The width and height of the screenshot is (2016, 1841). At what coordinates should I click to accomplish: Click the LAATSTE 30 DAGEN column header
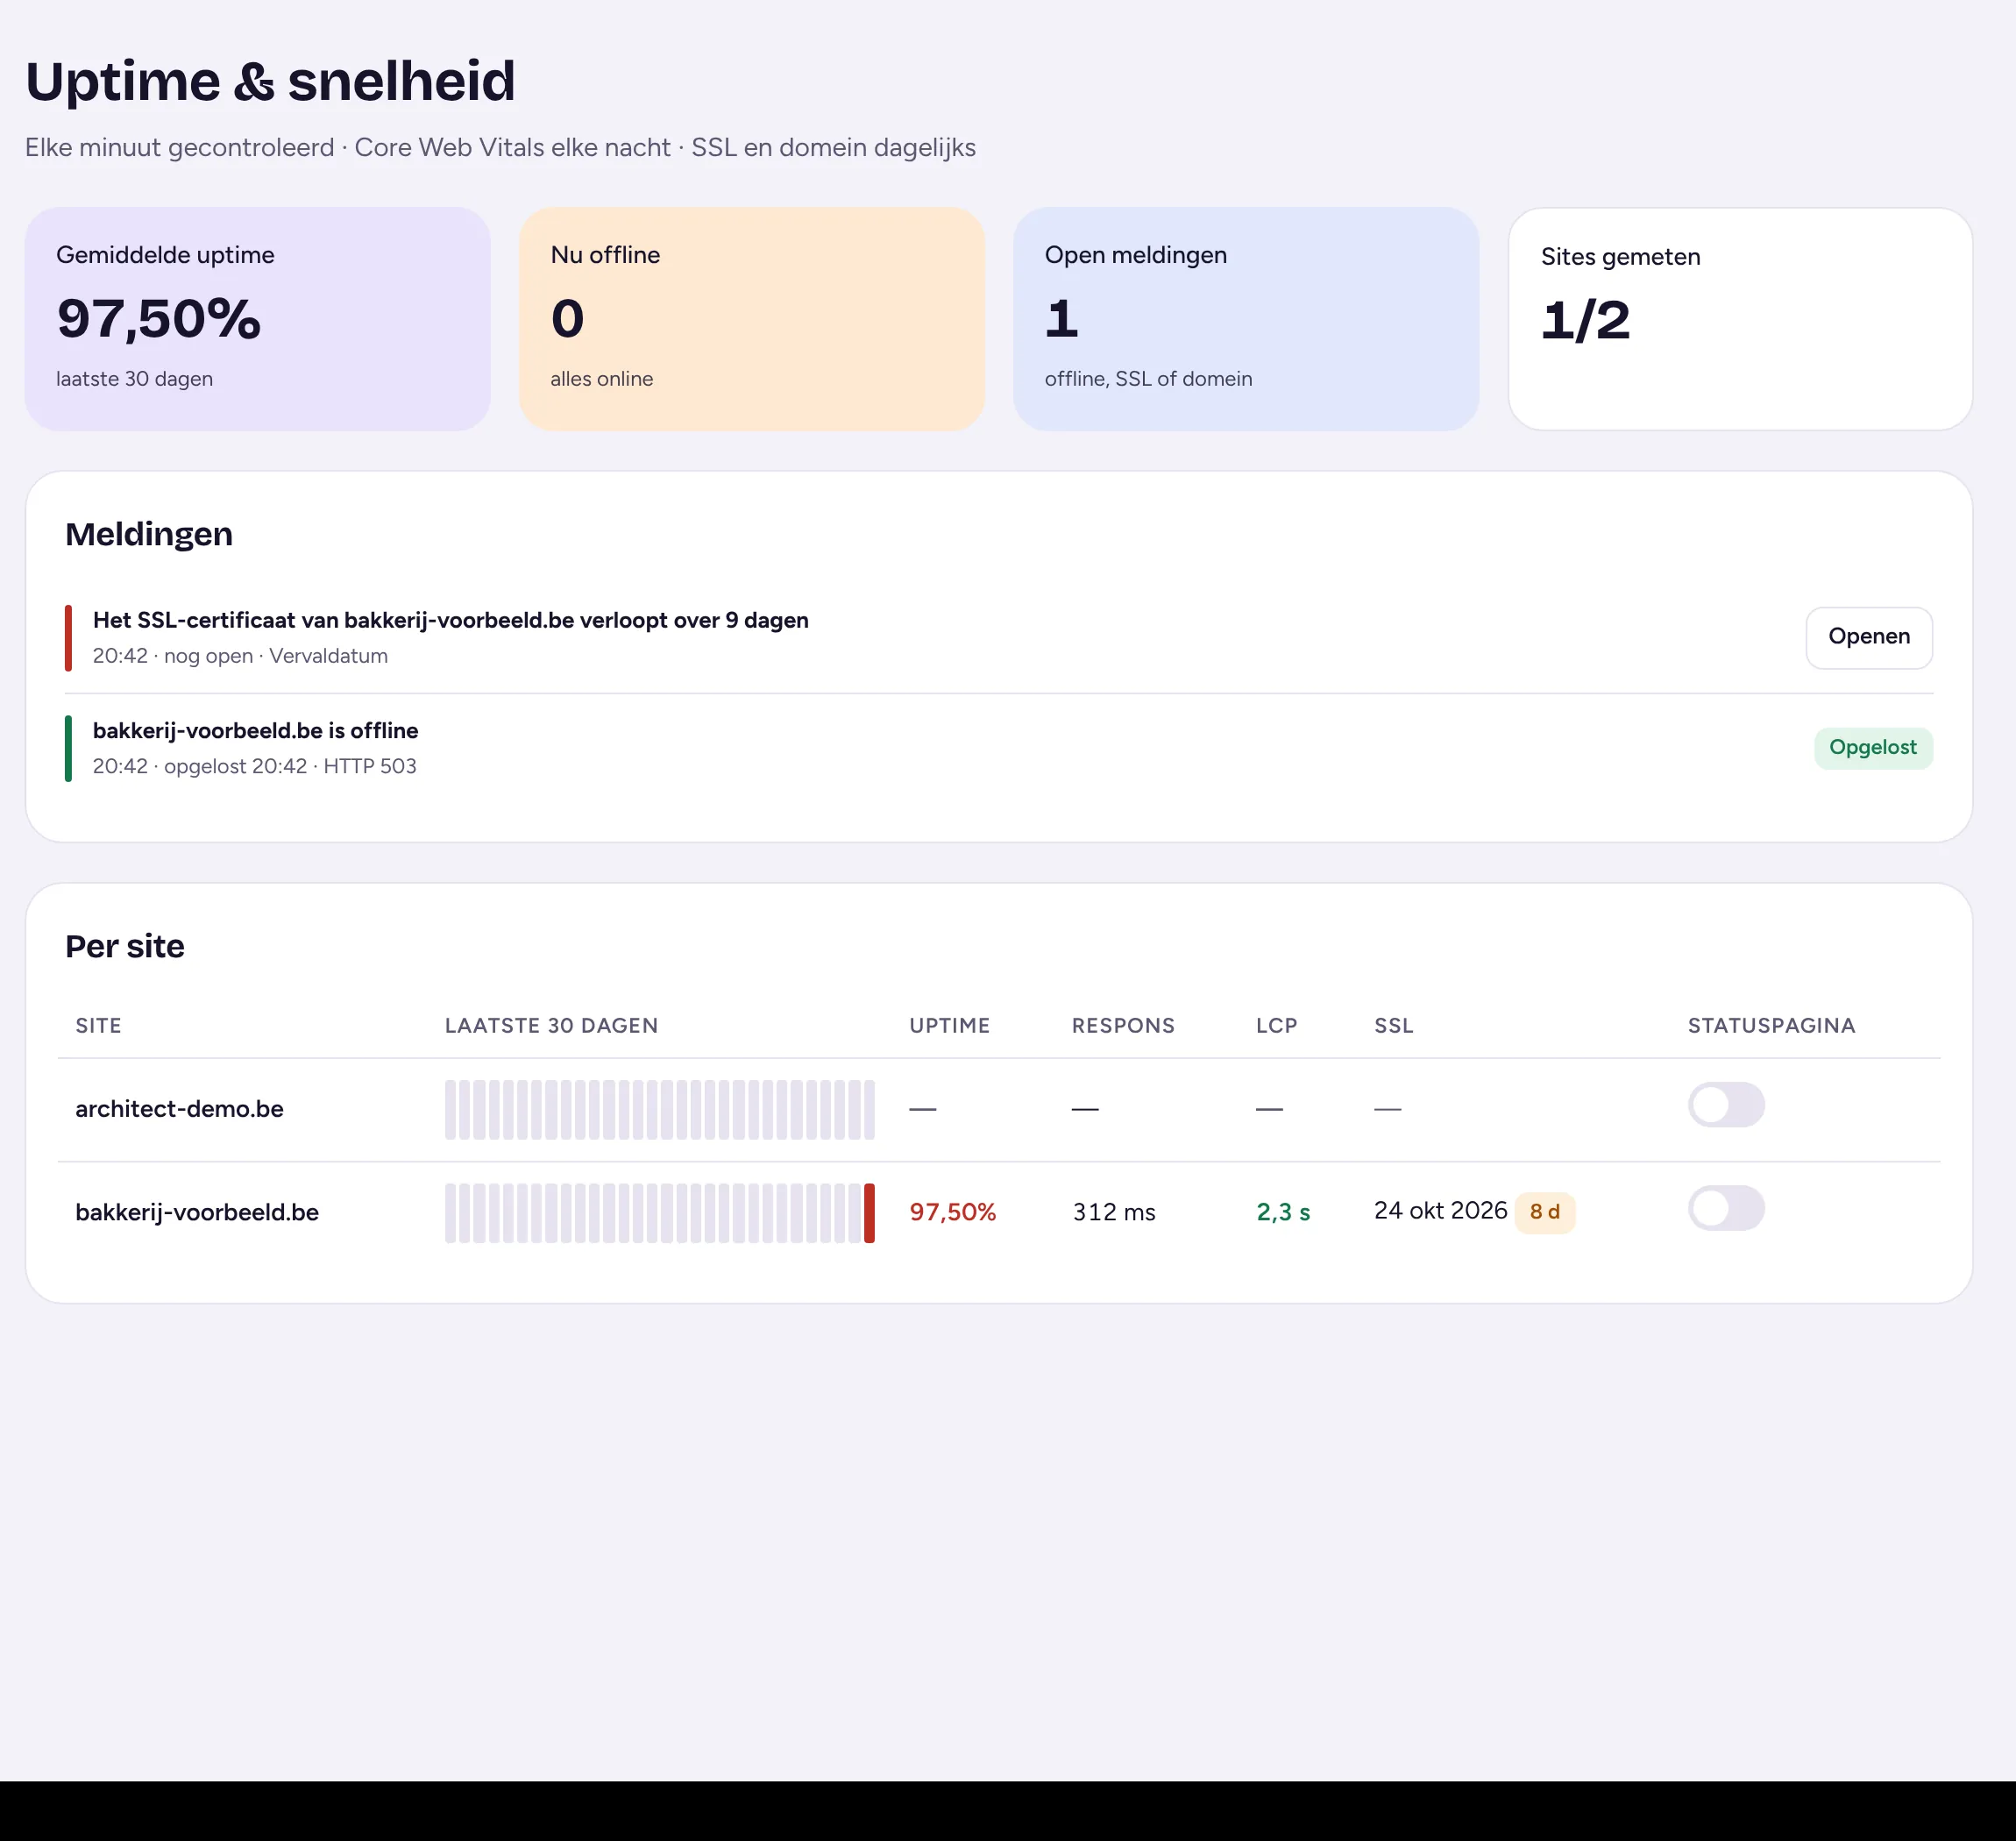[x=551, y=1025]
